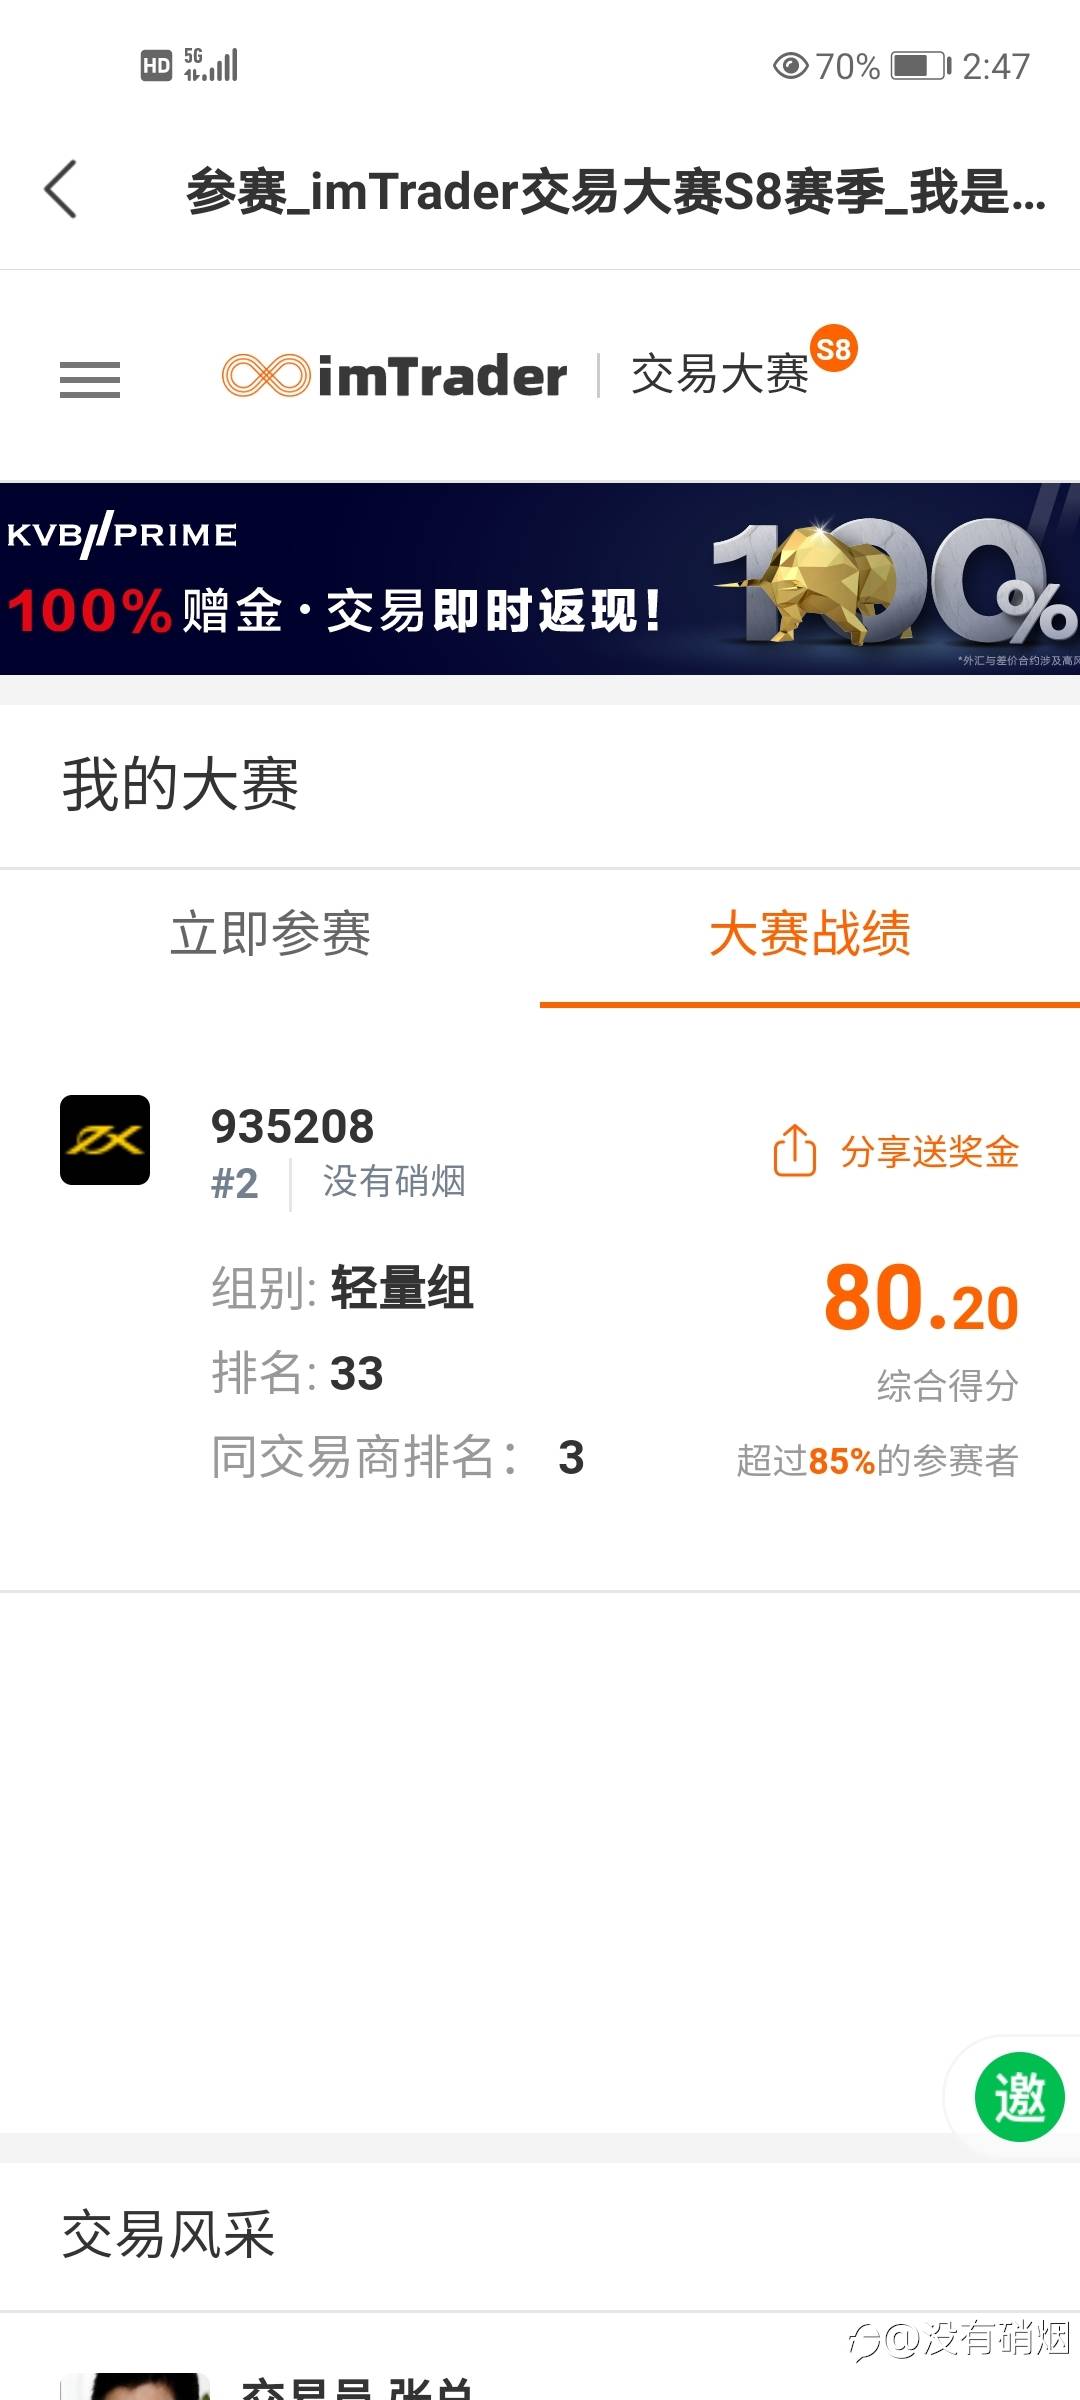Tap the S8 season badge
The width and height of the screenshot is (1080, 2400).
(833, 349)
